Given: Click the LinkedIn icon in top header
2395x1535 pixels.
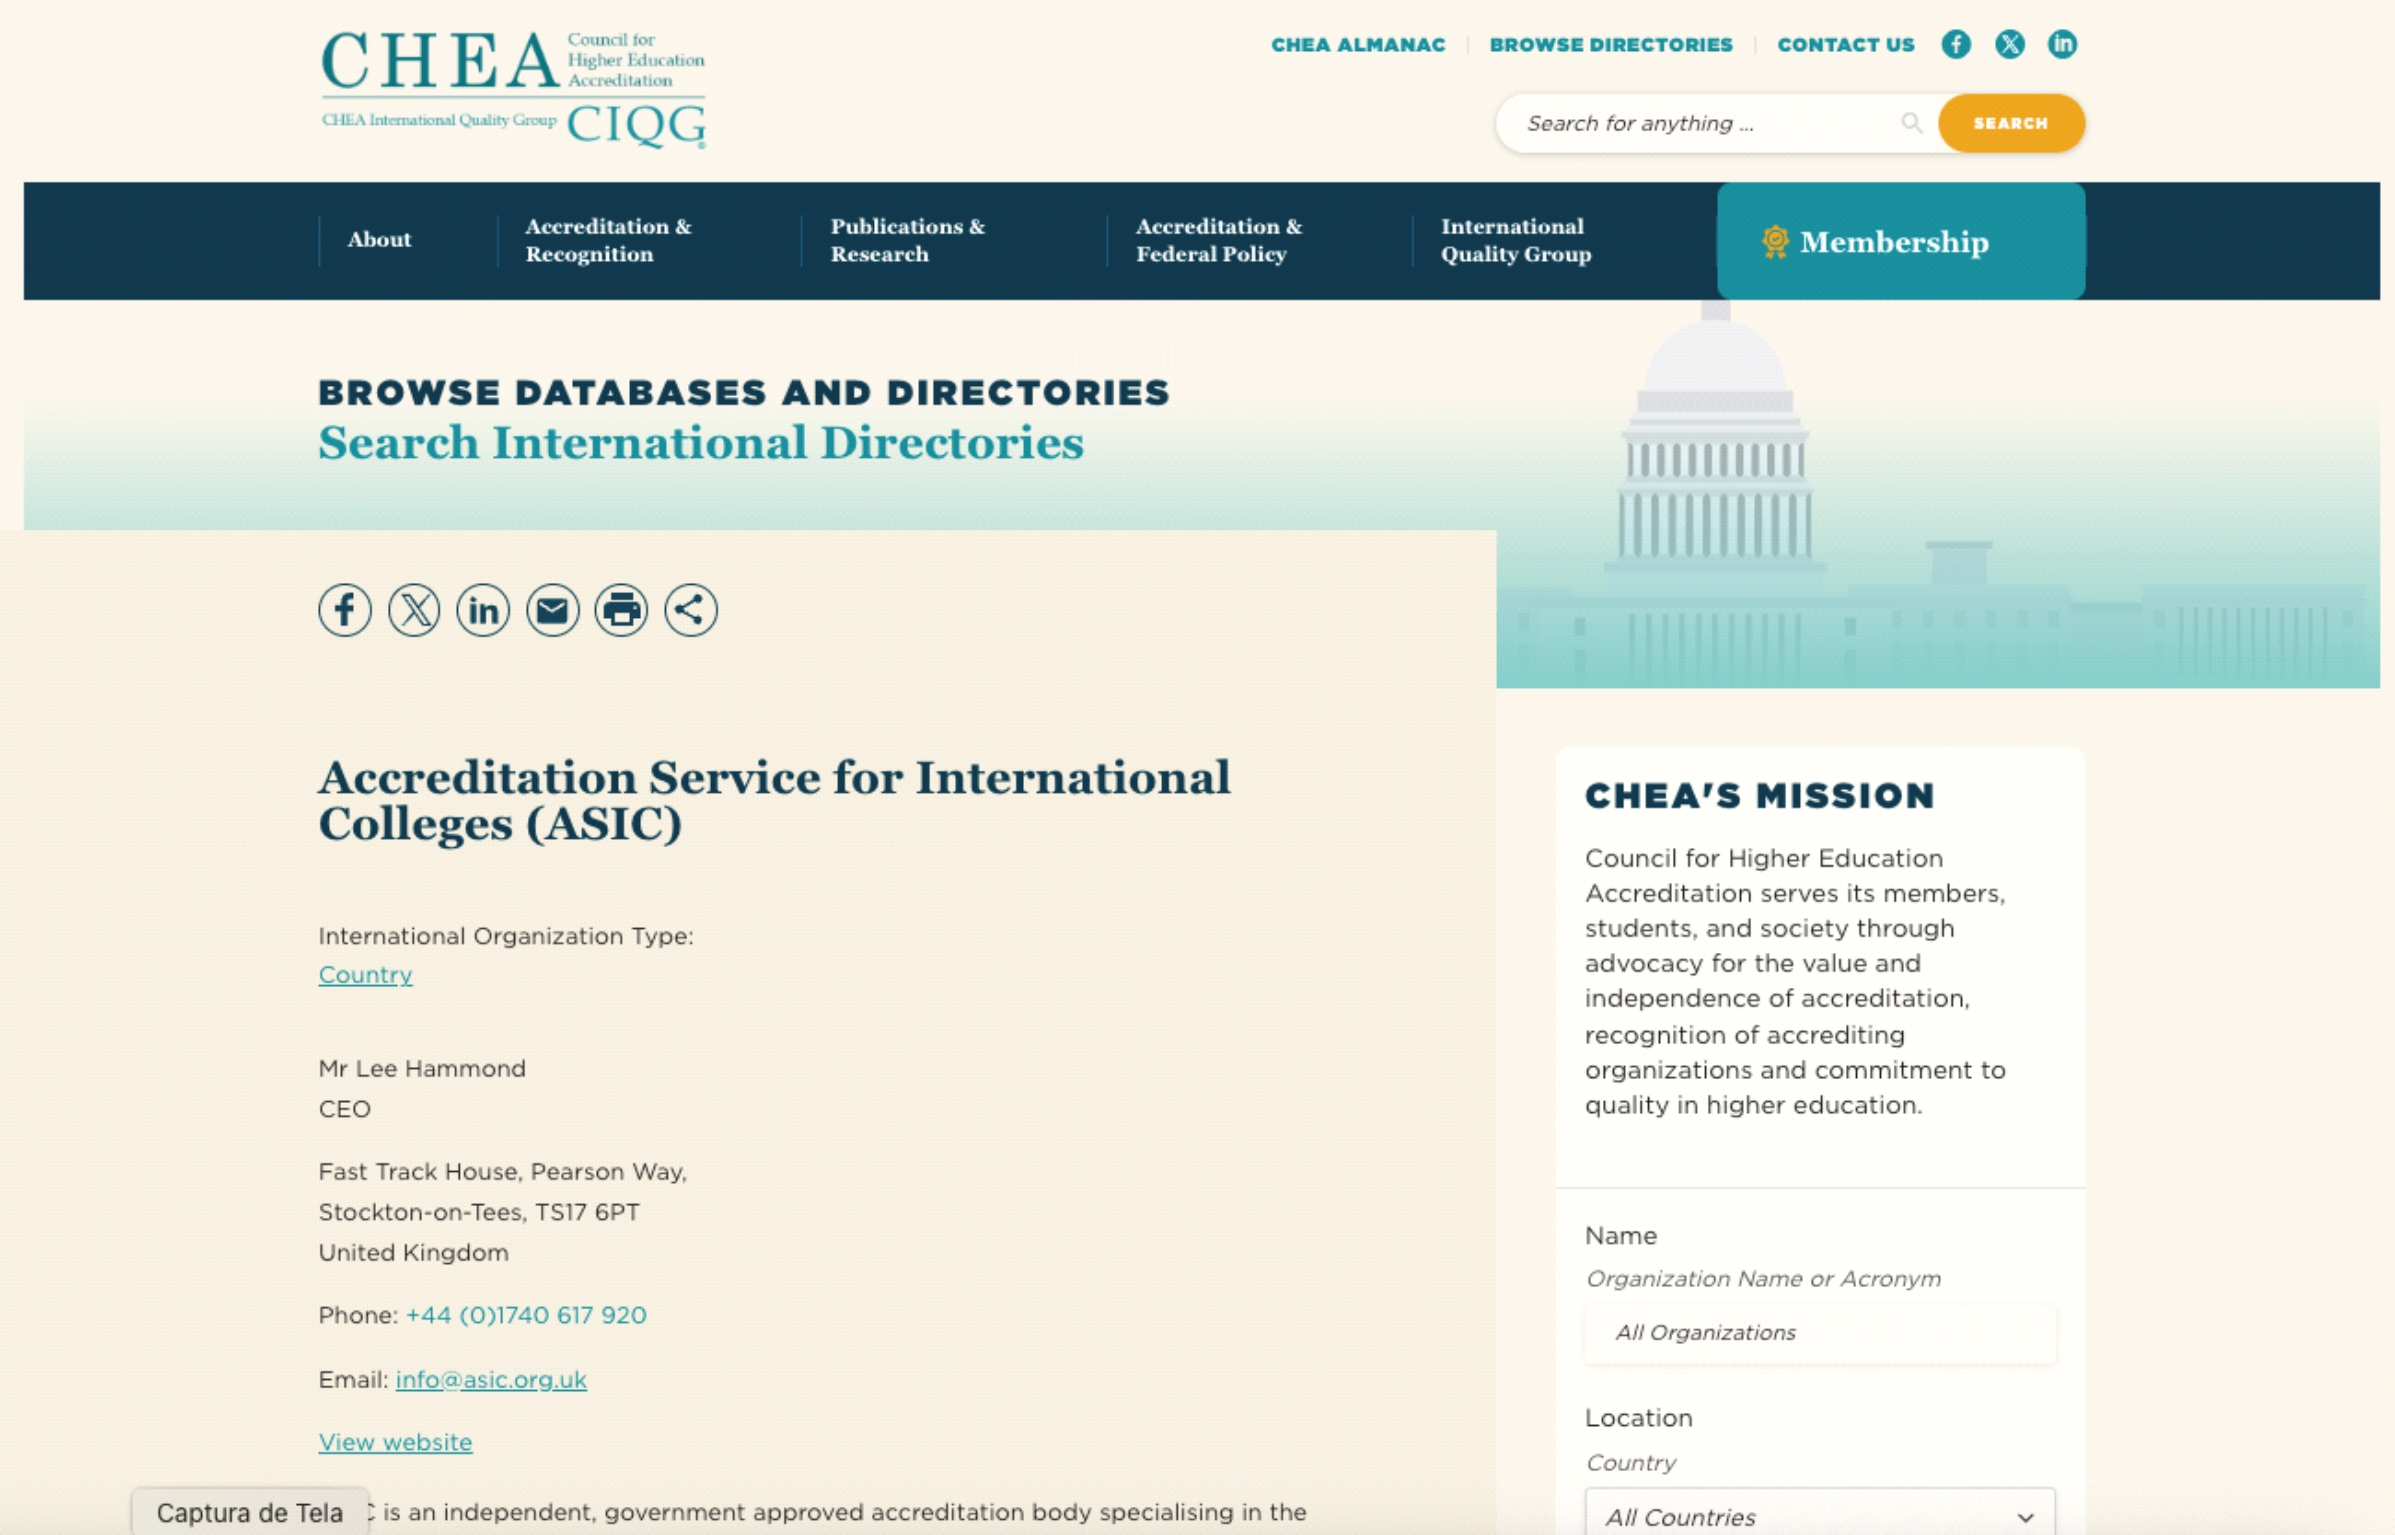Looking at the screenshot, I should [2062, 44].
